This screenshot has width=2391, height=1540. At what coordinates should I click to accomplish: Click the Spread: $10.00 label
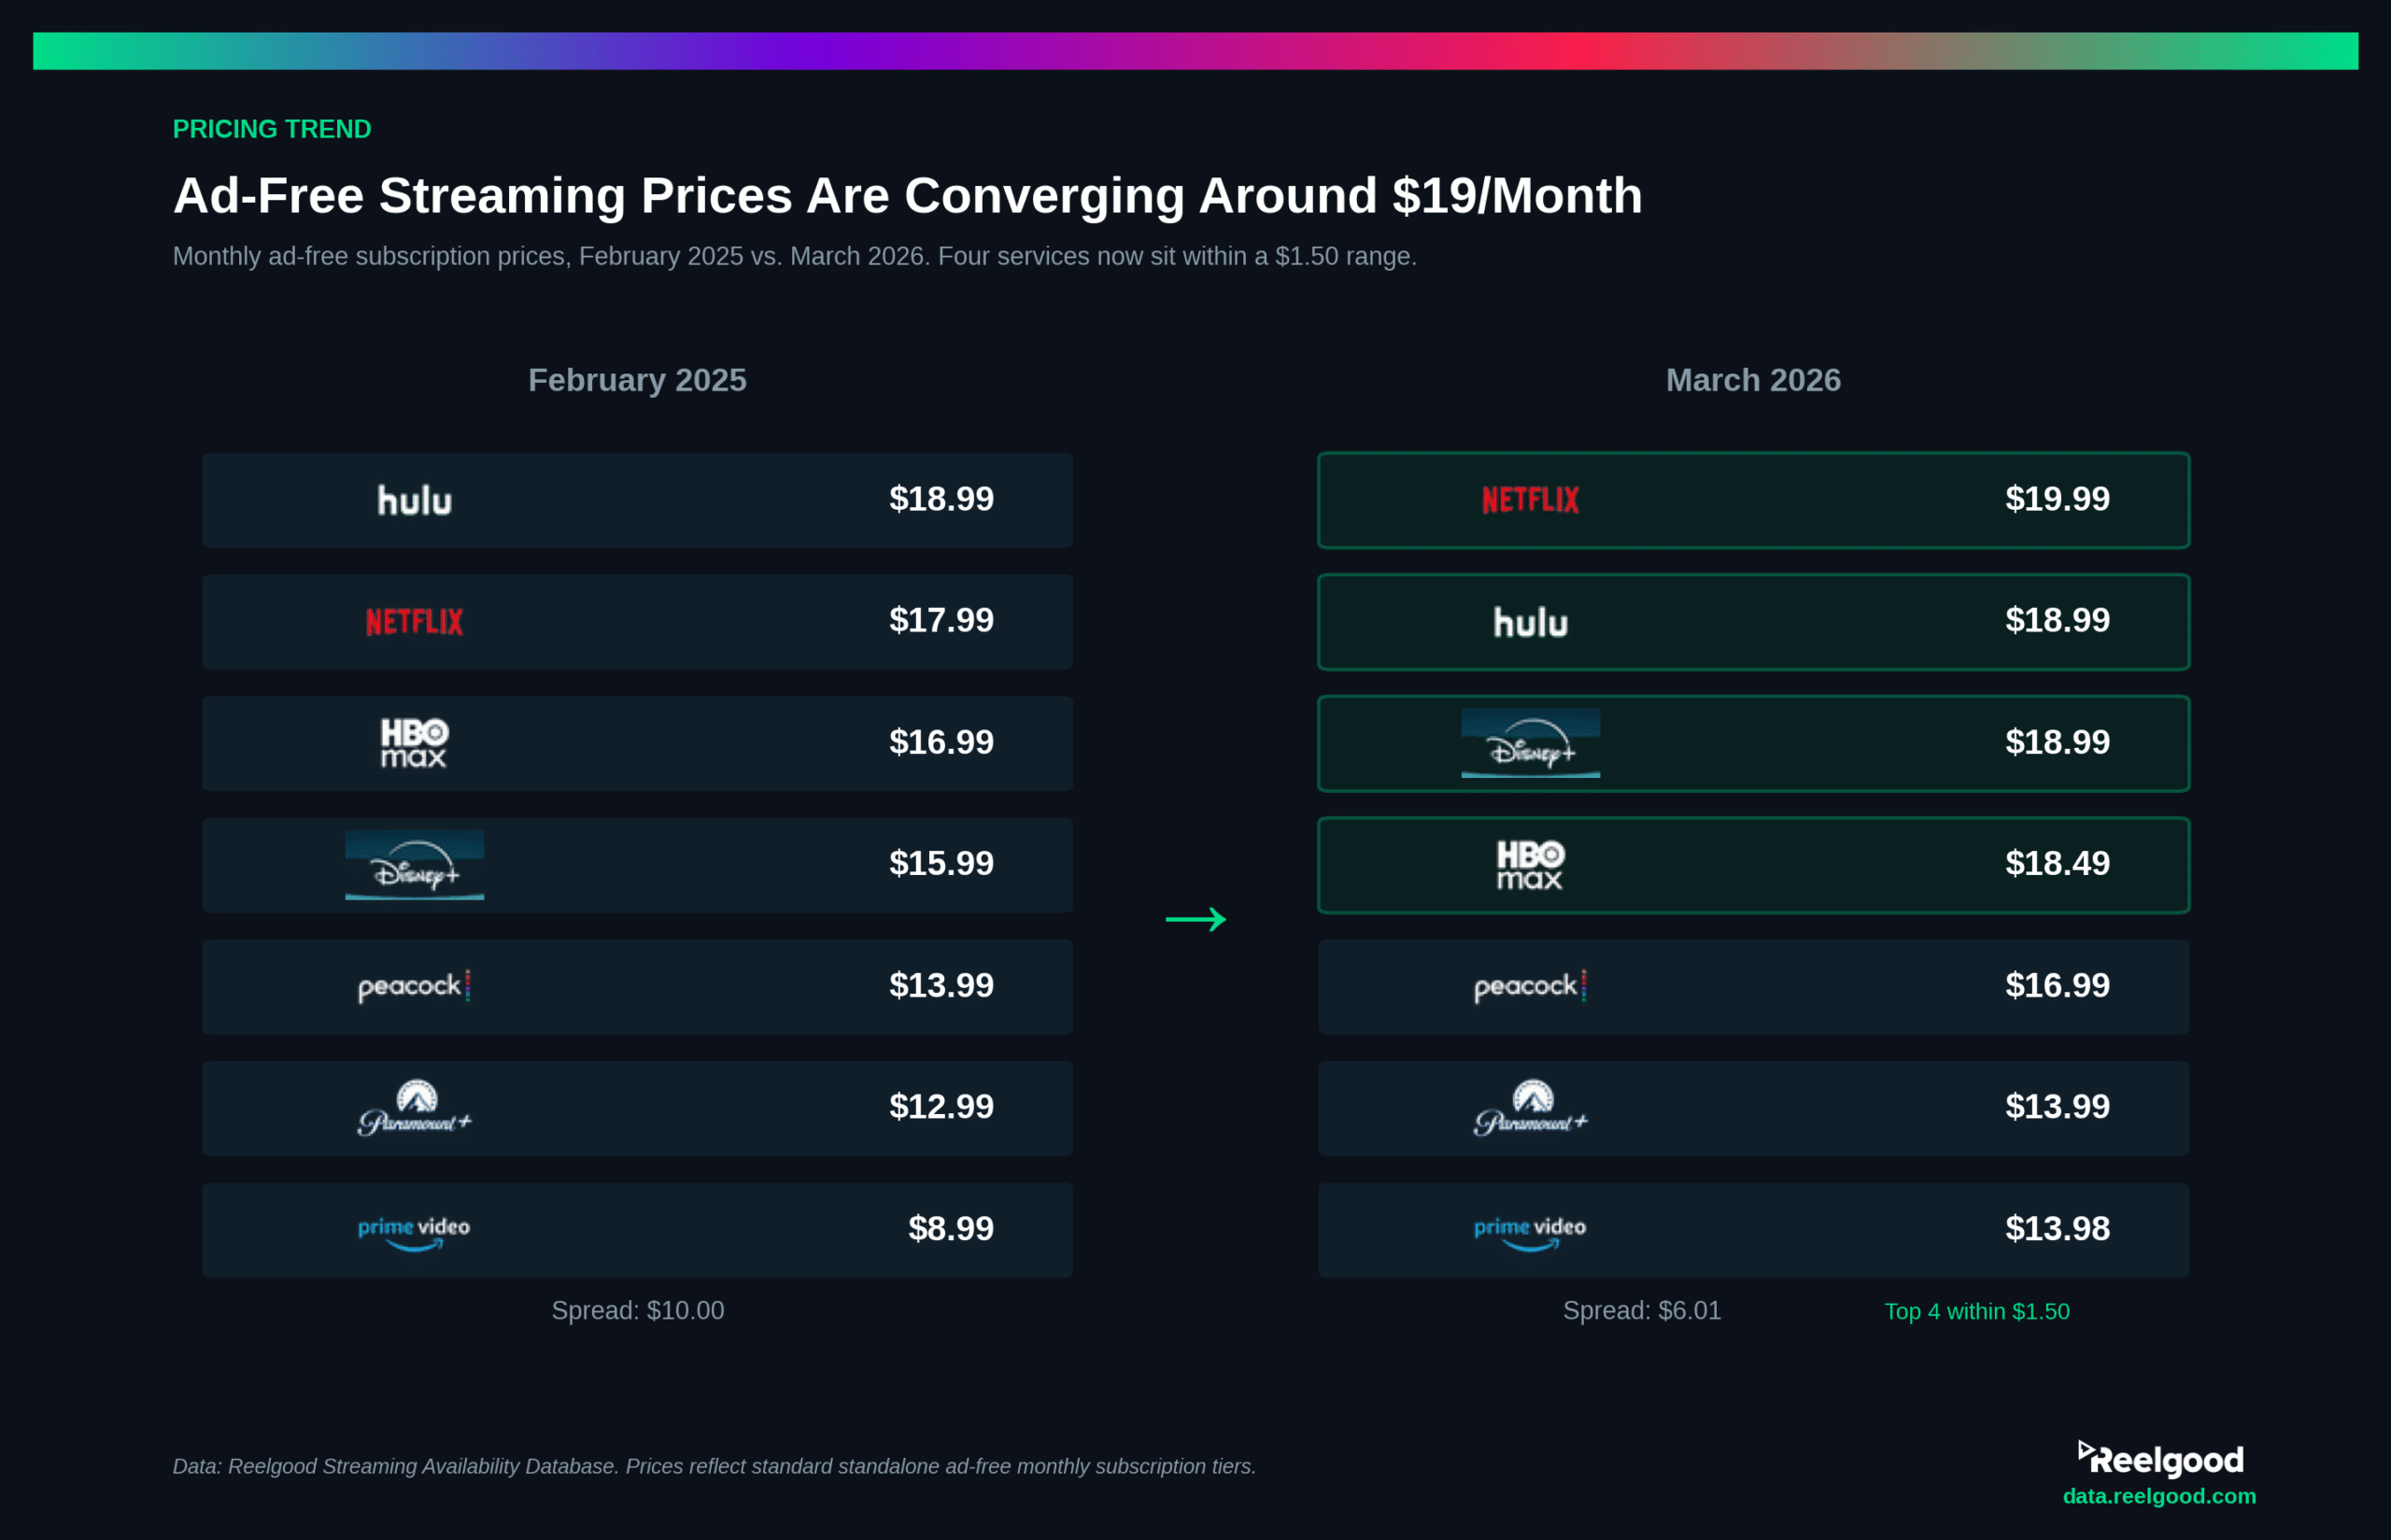(637, 1310)
